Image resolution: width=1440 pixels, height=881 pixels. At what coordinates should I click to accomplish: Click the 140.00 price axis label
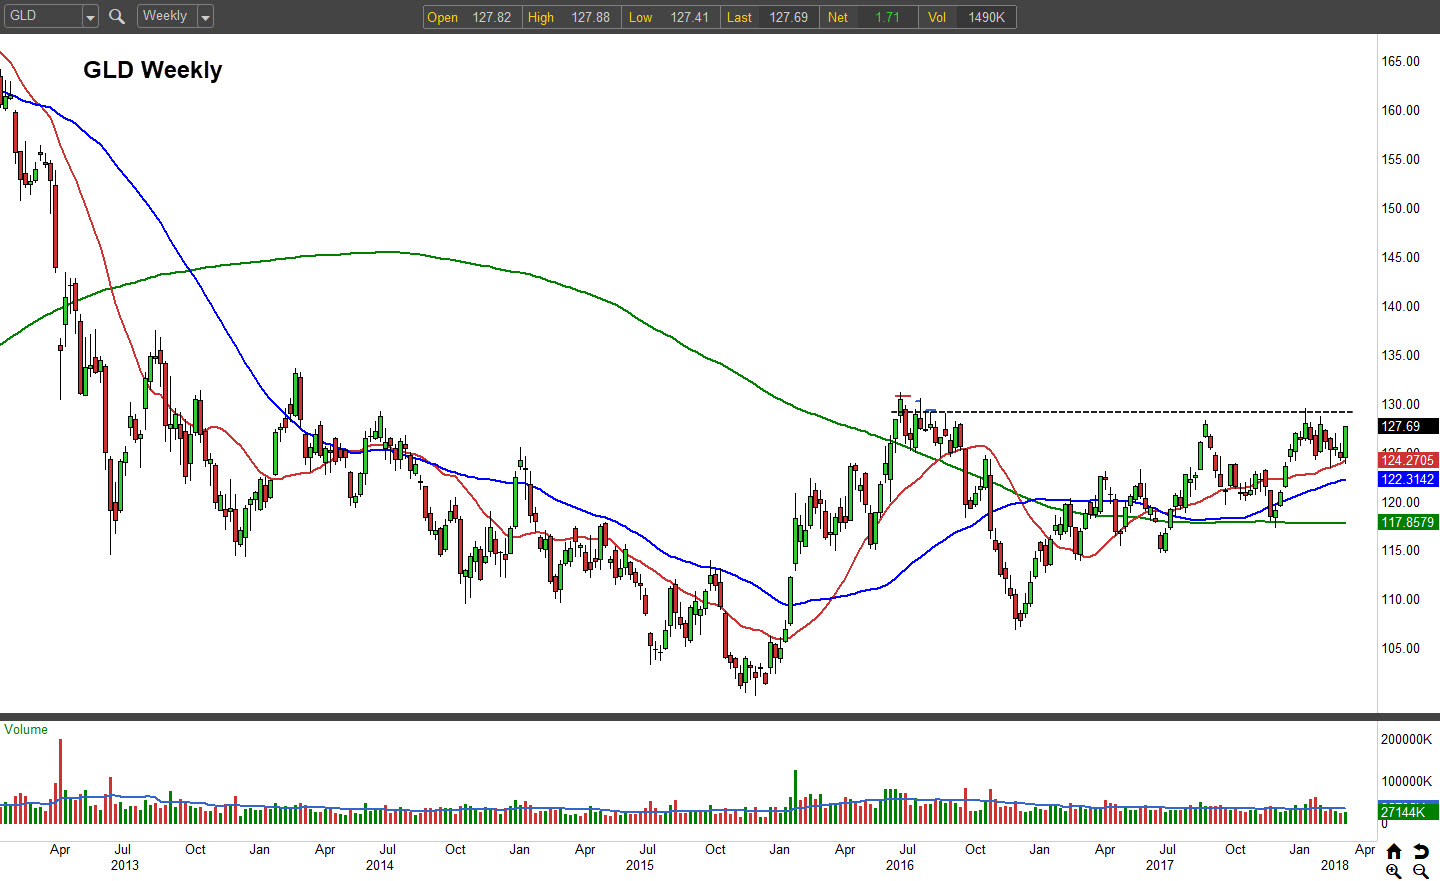pyautogui.click(x=1401, y=306)
